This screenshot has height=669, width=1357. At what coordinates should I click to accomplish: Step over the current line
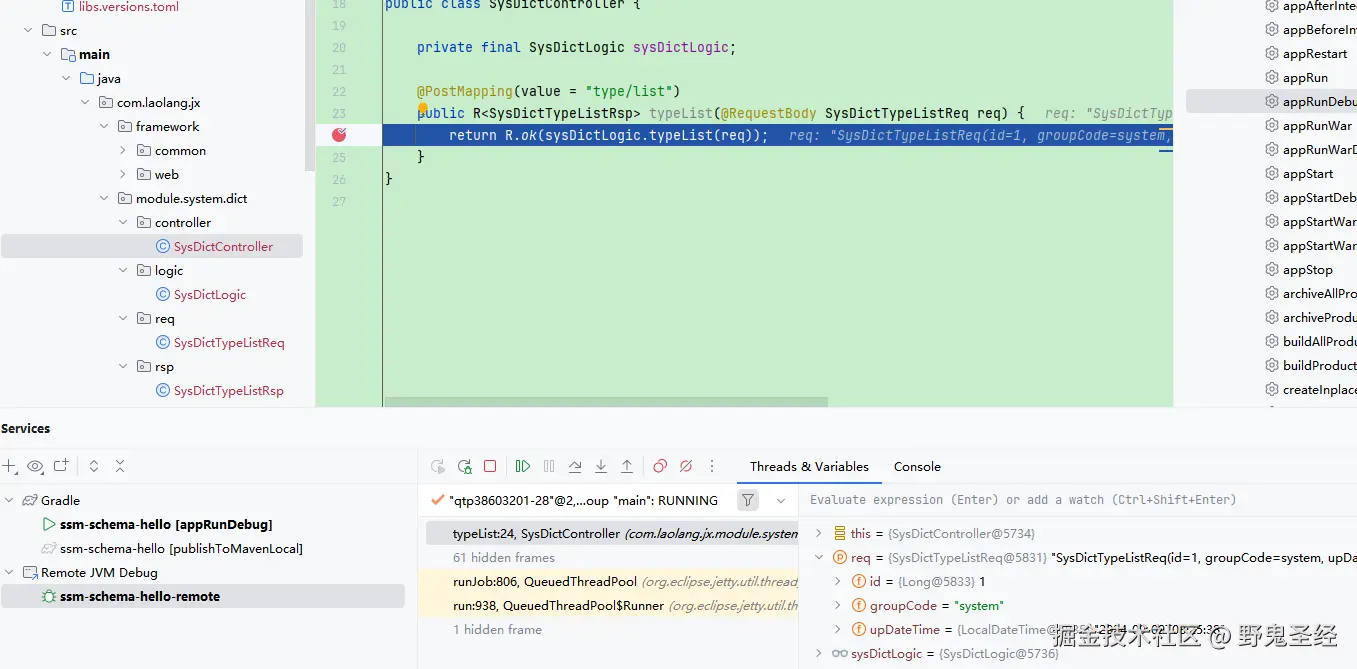575,466
